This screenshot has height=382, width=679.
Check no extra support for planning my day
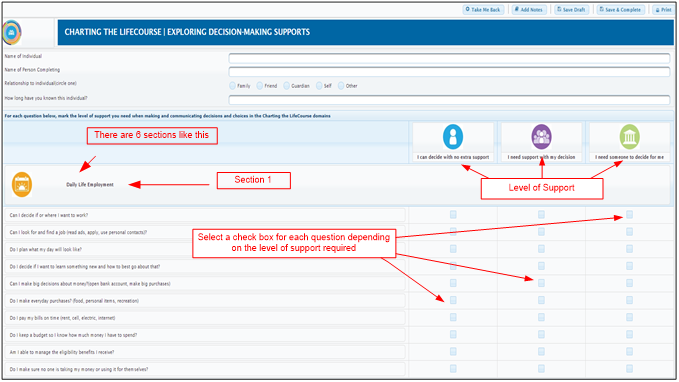coord(453,249)
